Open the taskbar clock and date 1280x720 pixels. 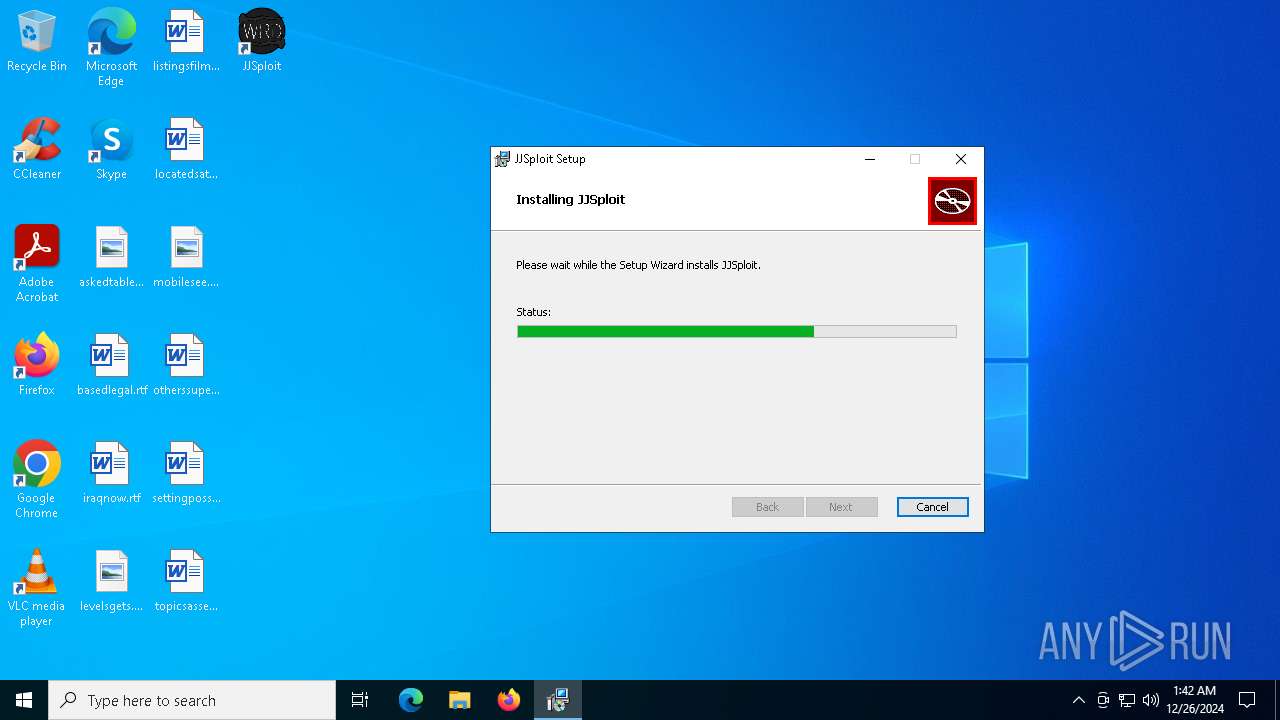coord(1194,700)
